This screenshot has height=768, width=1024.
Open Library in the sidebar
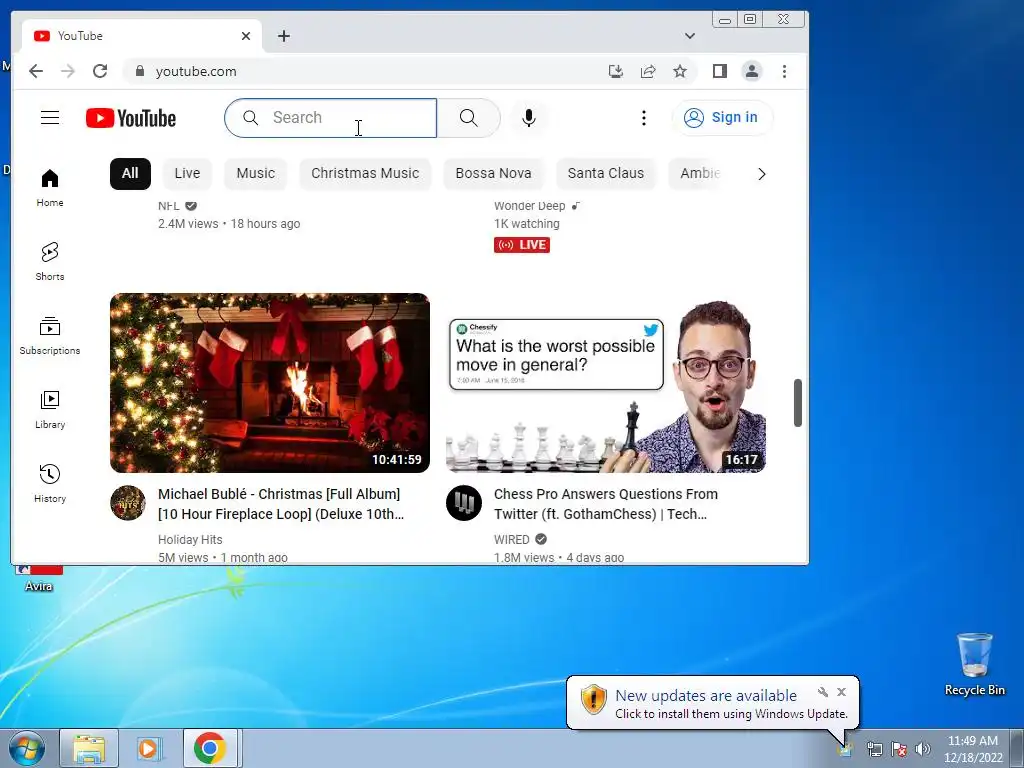click(50, 409)
